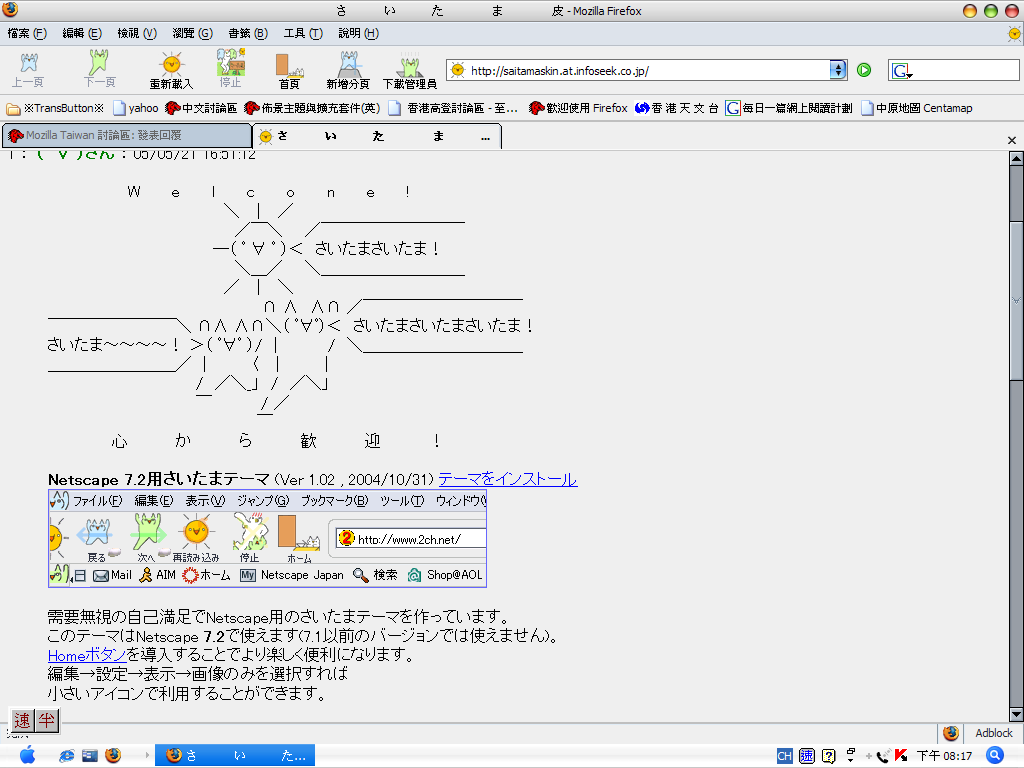Toggle the 速 input method button
This screenshot has height=768, width=1024.
[x=23, y=720]
